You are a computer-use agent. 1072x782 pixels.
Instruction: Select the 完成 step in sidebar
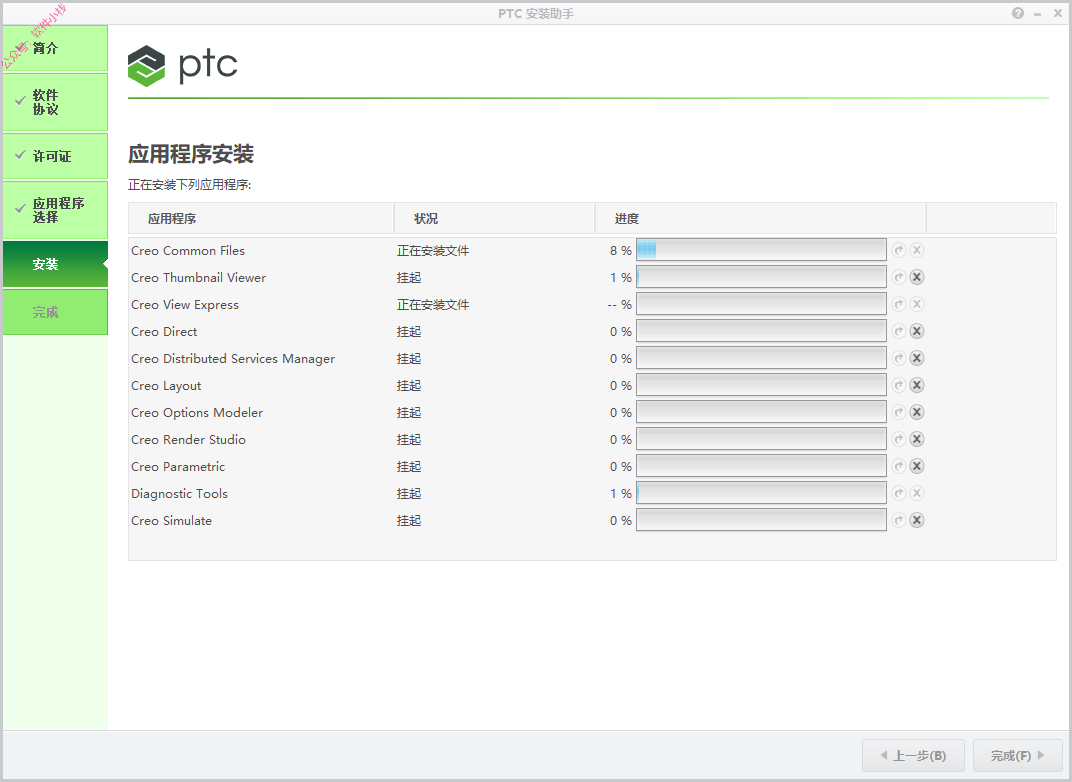(55, 312)
